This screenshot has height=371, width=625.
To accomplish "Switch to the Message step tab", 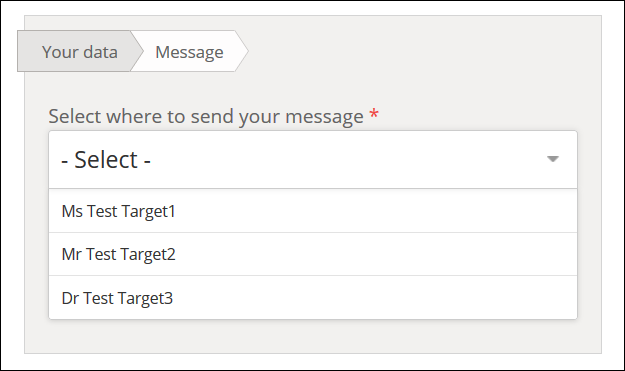I will (189, 51).
